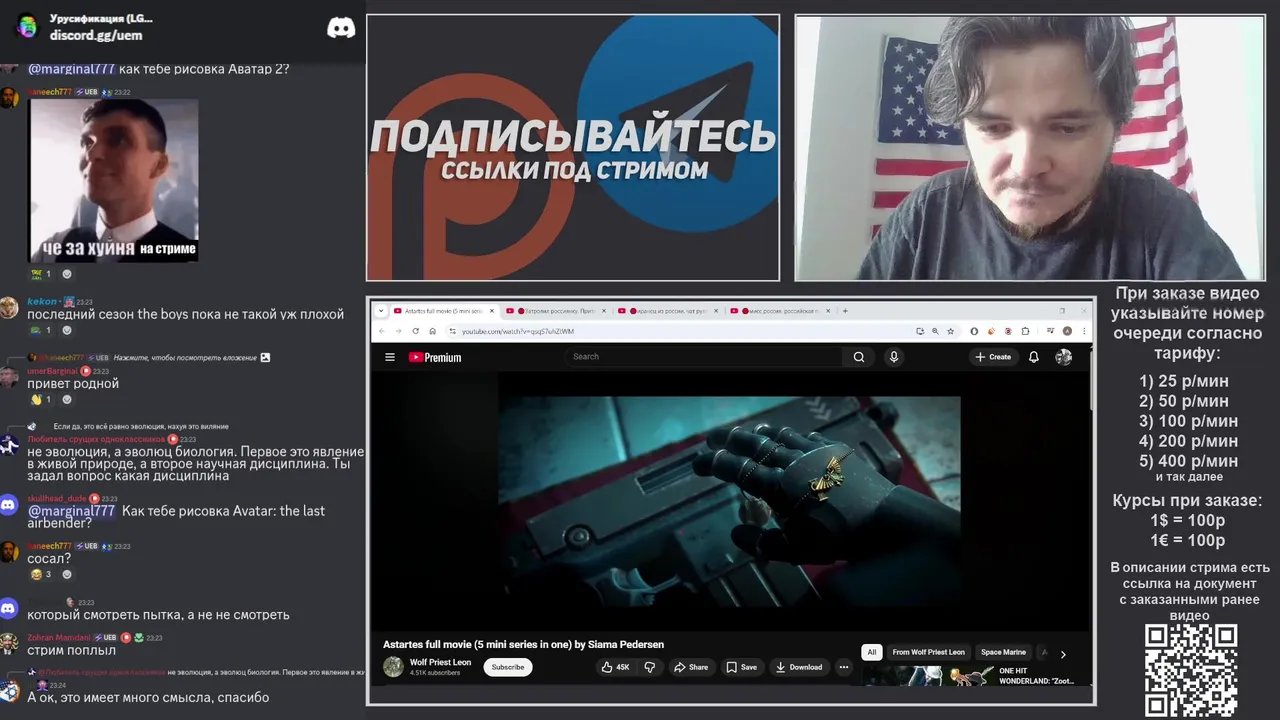Click the server icon beside discord.gg/uem
Screen dimensions: 1280x720
click(26, 26)
